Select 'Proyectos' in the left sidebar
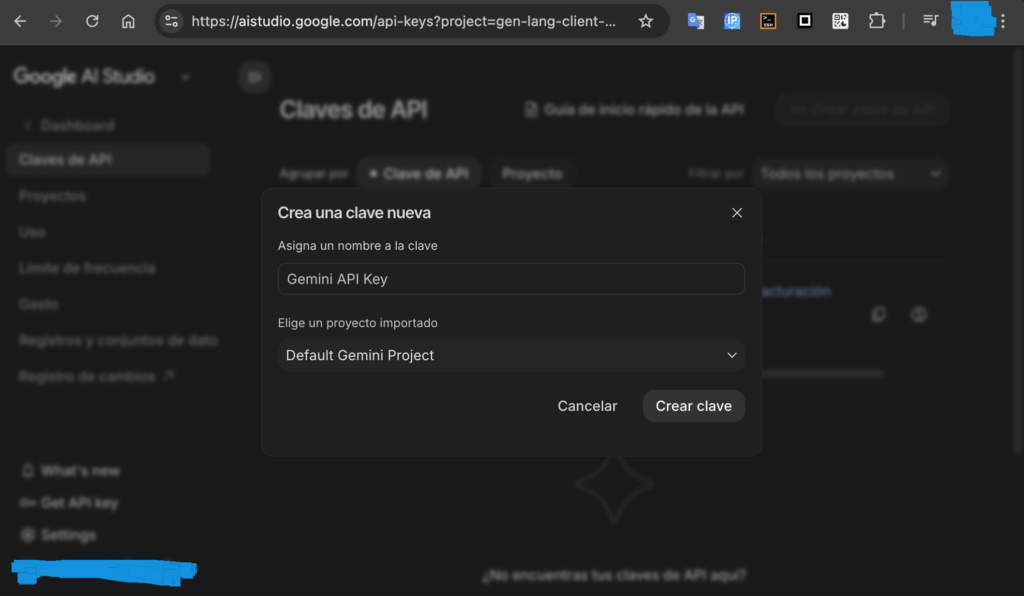Image resolution: width=1024 pixels, height=596 pixels. pos(52,196)
